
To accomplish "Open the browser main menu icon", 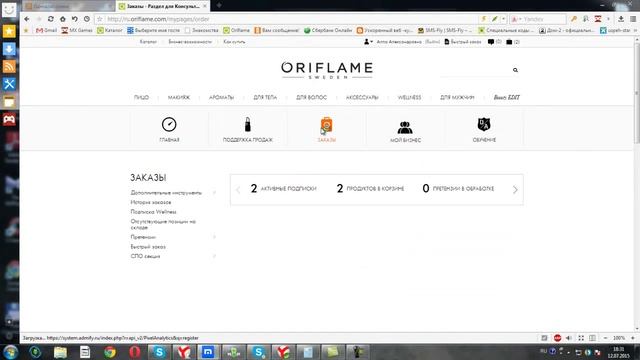I will click(x=633, y=19).
